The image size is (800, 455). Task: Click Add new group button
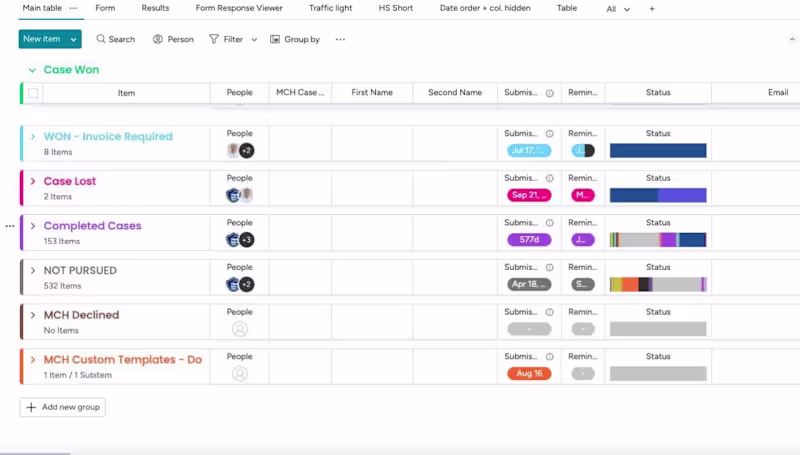tap(63, 407)
